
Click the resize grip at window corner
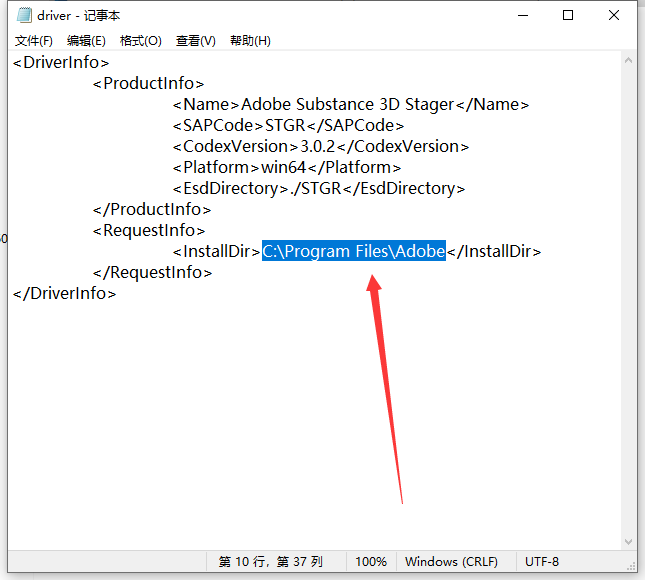pos(631,568)
